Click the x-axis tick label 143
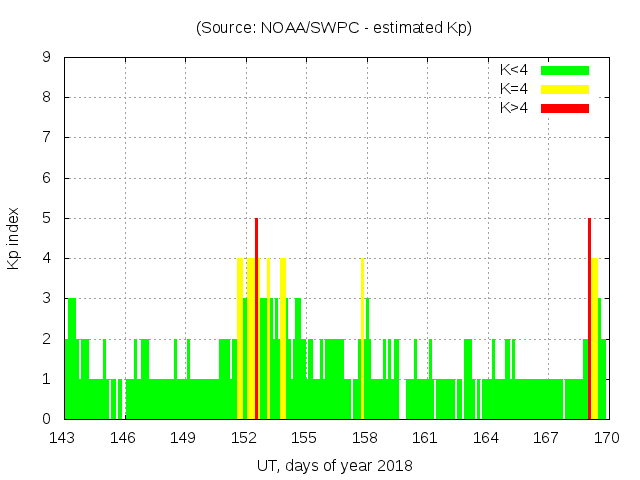640x480 pixels. click(64, 437)
